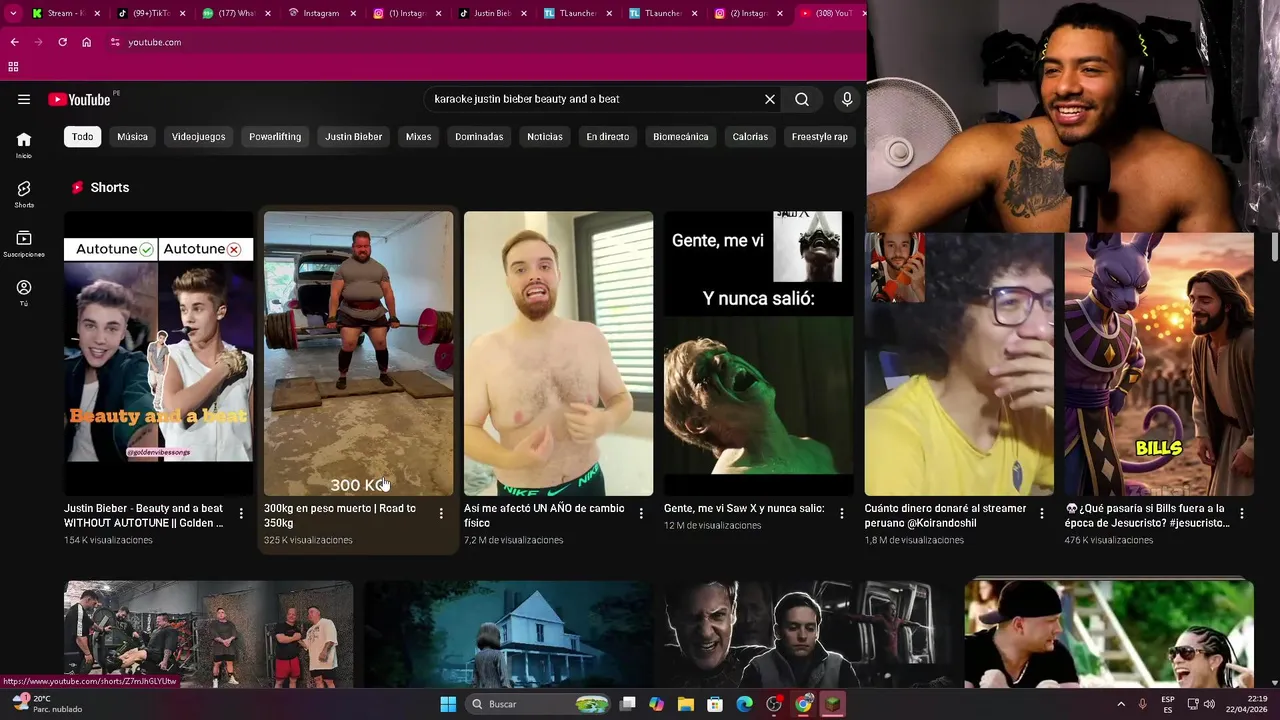Image resolution: width=1280 pixels, height=720 pixels.
Task: Click title 'Así me afectó UN AÑO de cambio físico'
Action: [545, 515]
